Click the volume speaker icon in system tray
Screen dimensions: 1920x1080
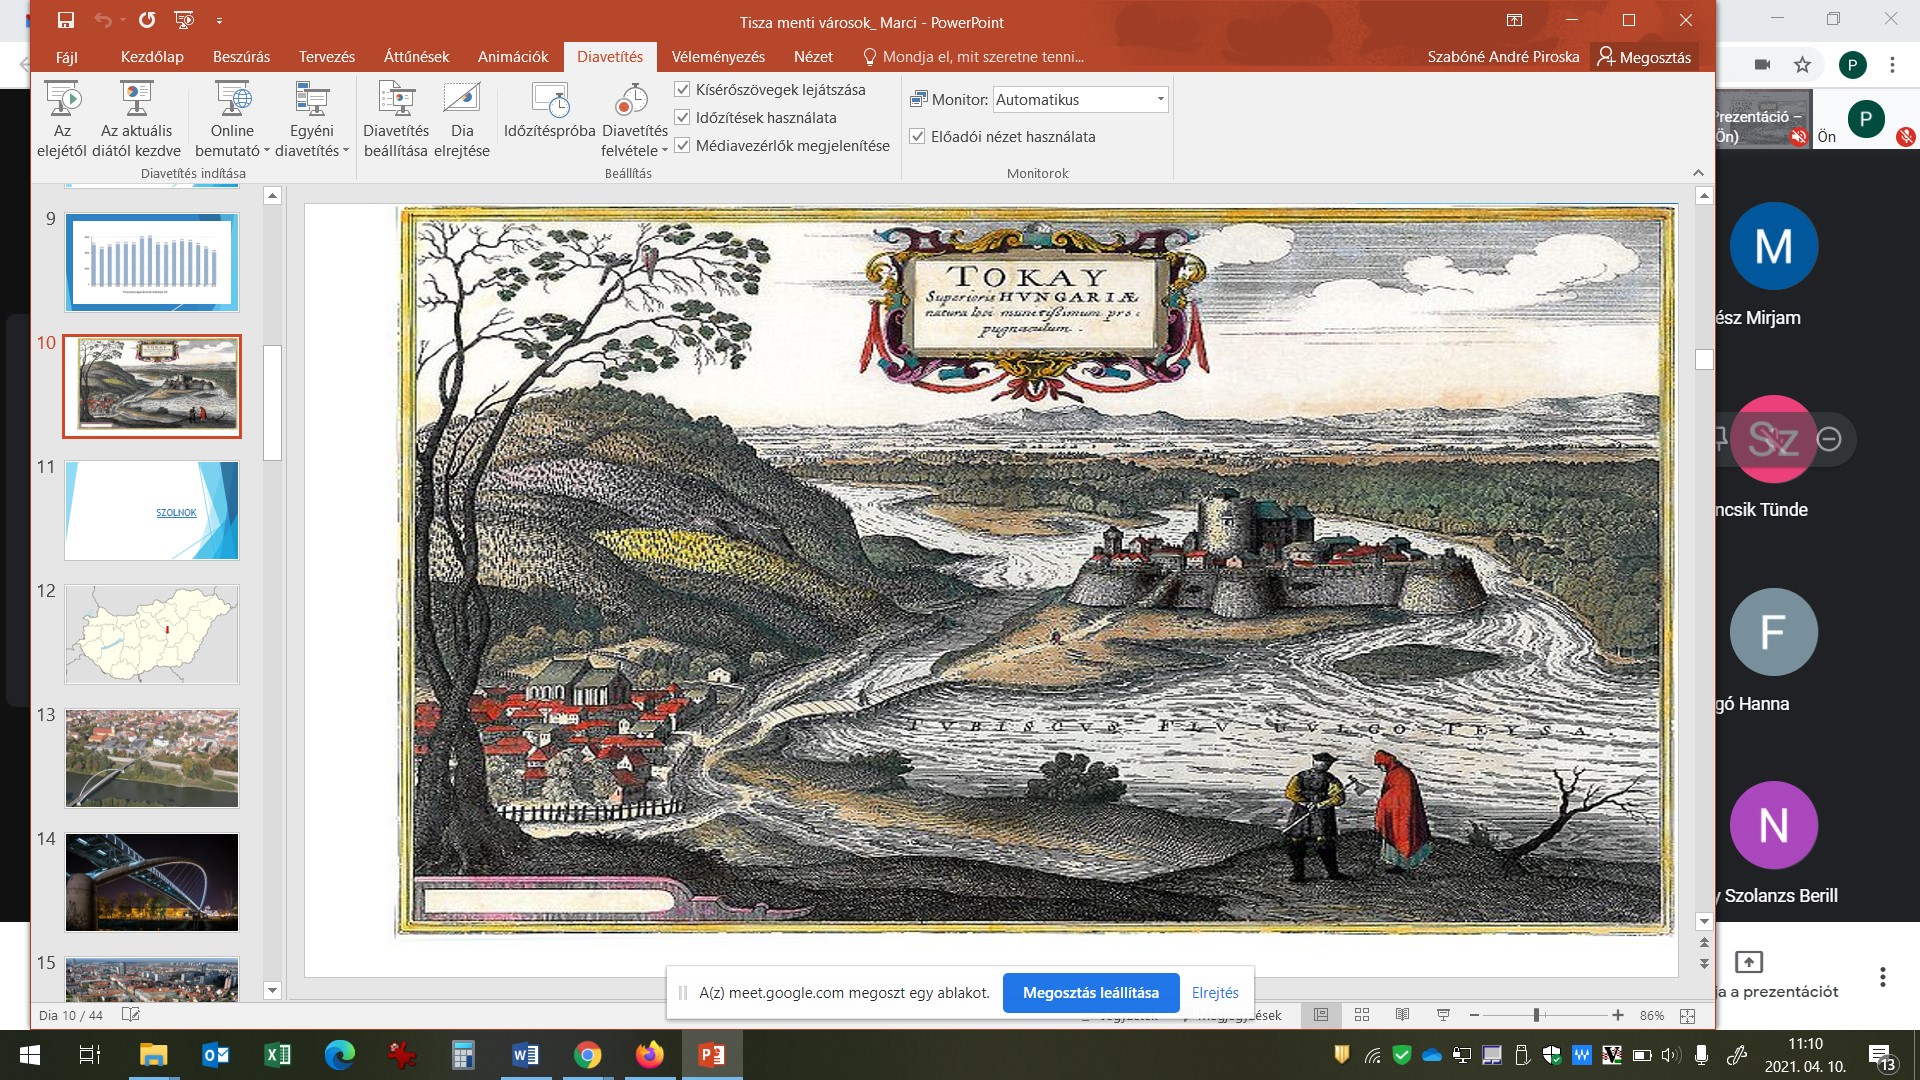coord(1670,1055)
